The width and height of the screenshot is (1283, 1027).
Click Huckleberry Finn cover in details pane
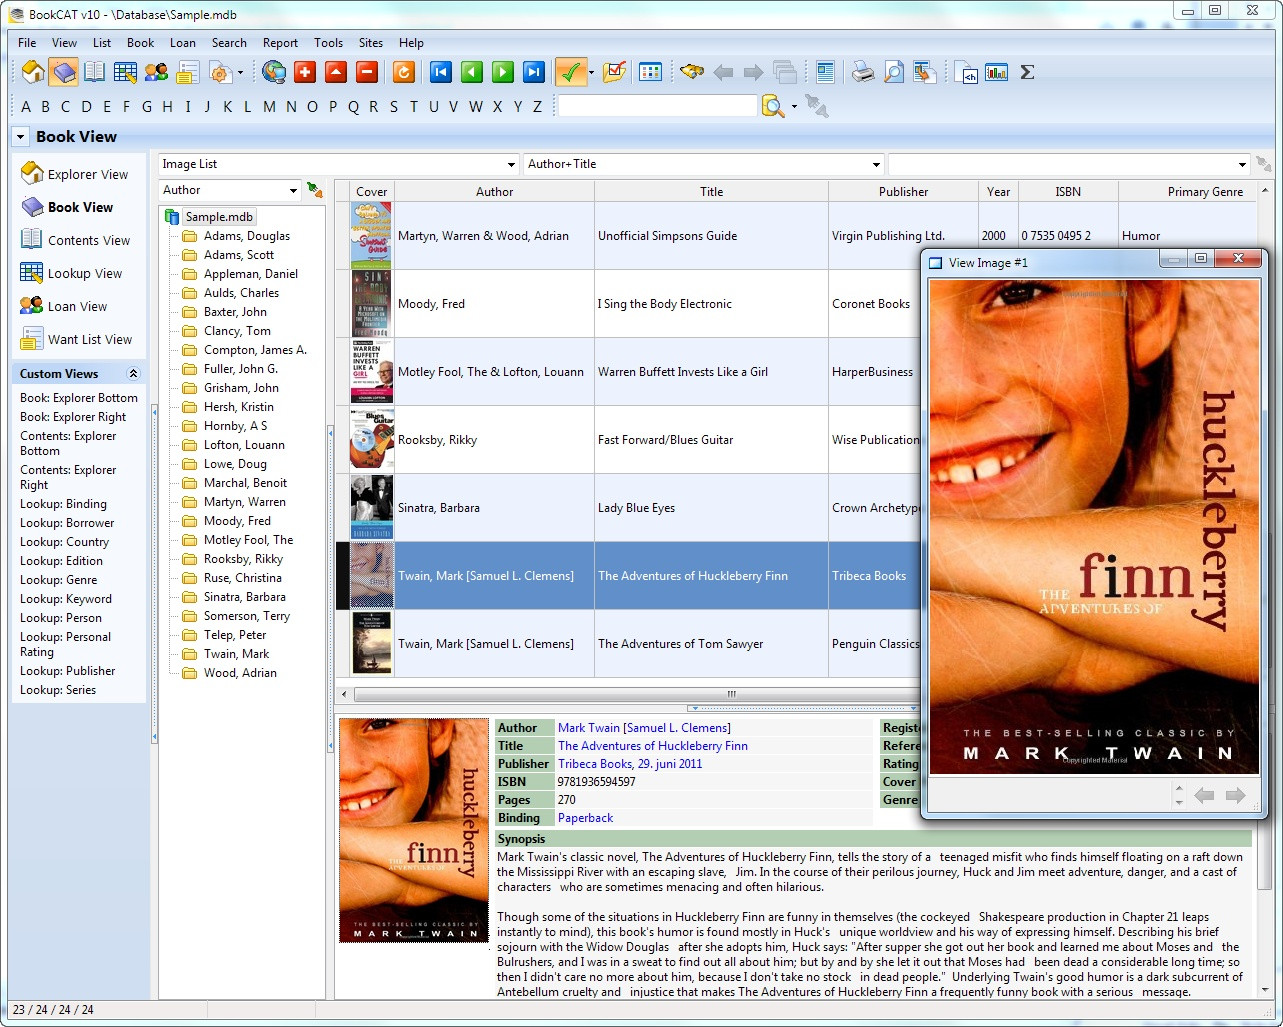point(414,830)
